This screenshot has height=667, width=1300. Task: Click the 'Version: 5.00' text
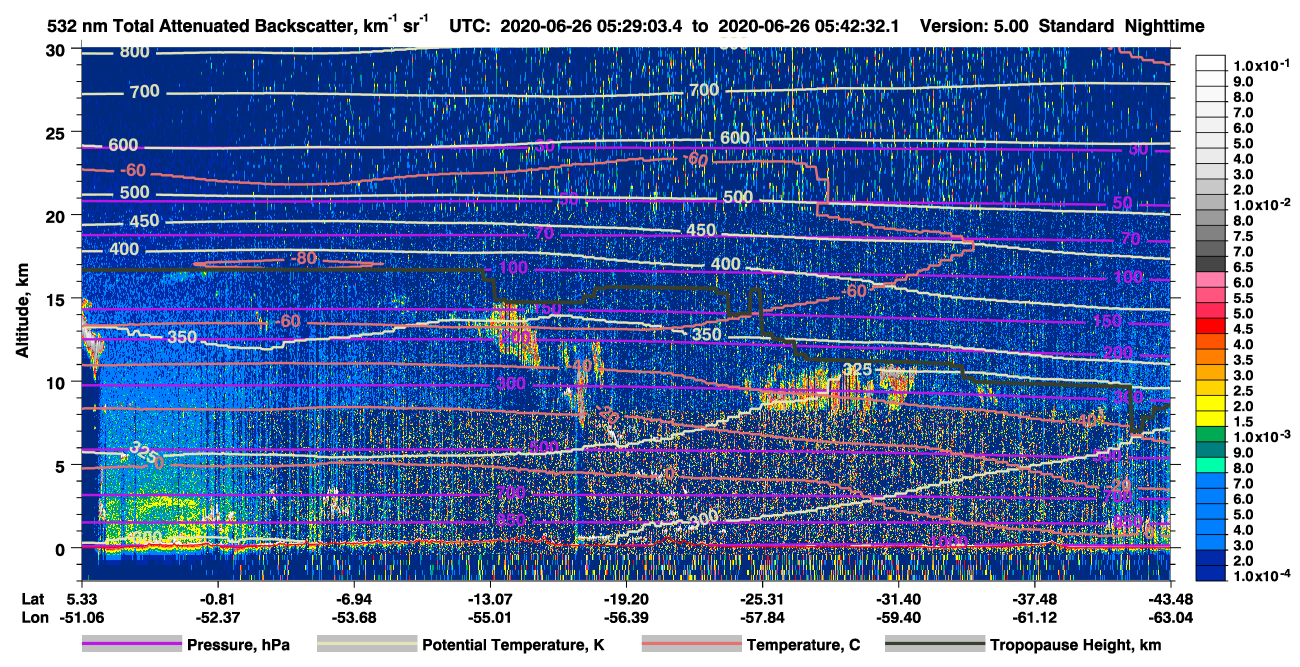click(972, 27)
